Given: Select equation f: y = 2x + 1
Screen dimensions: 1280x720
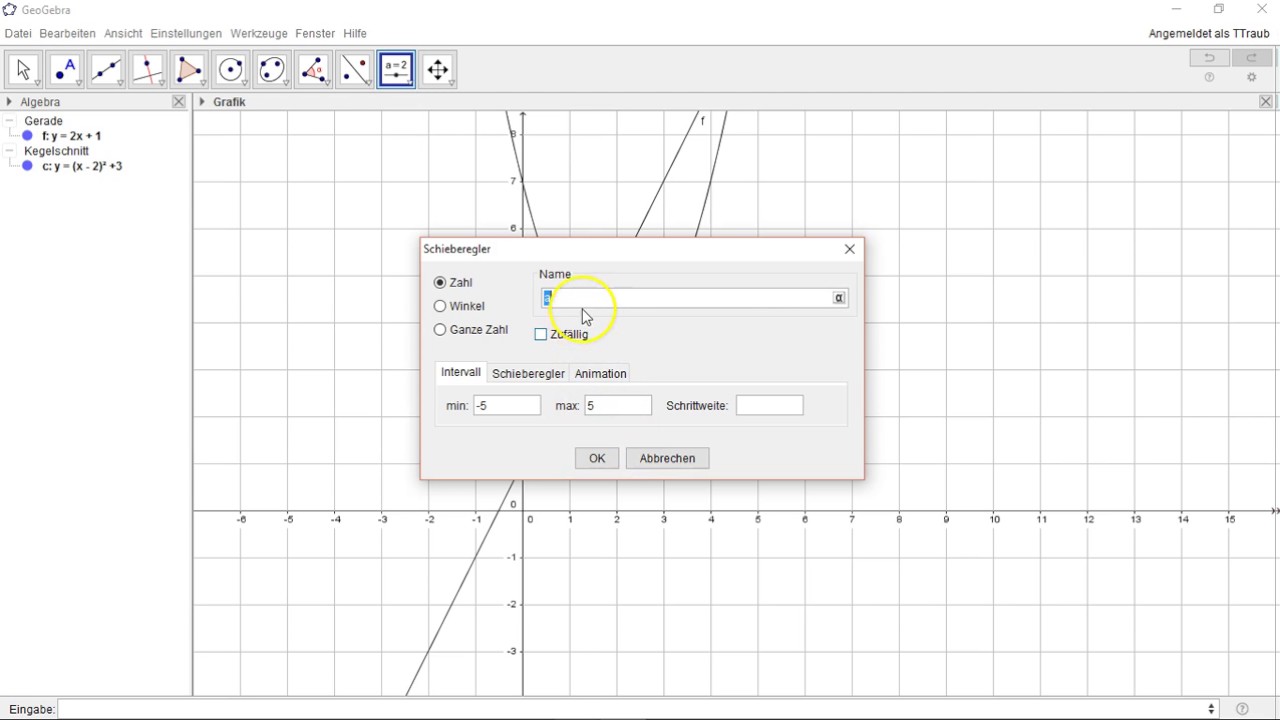Looking at the screenshot, I should coord(72,136).
